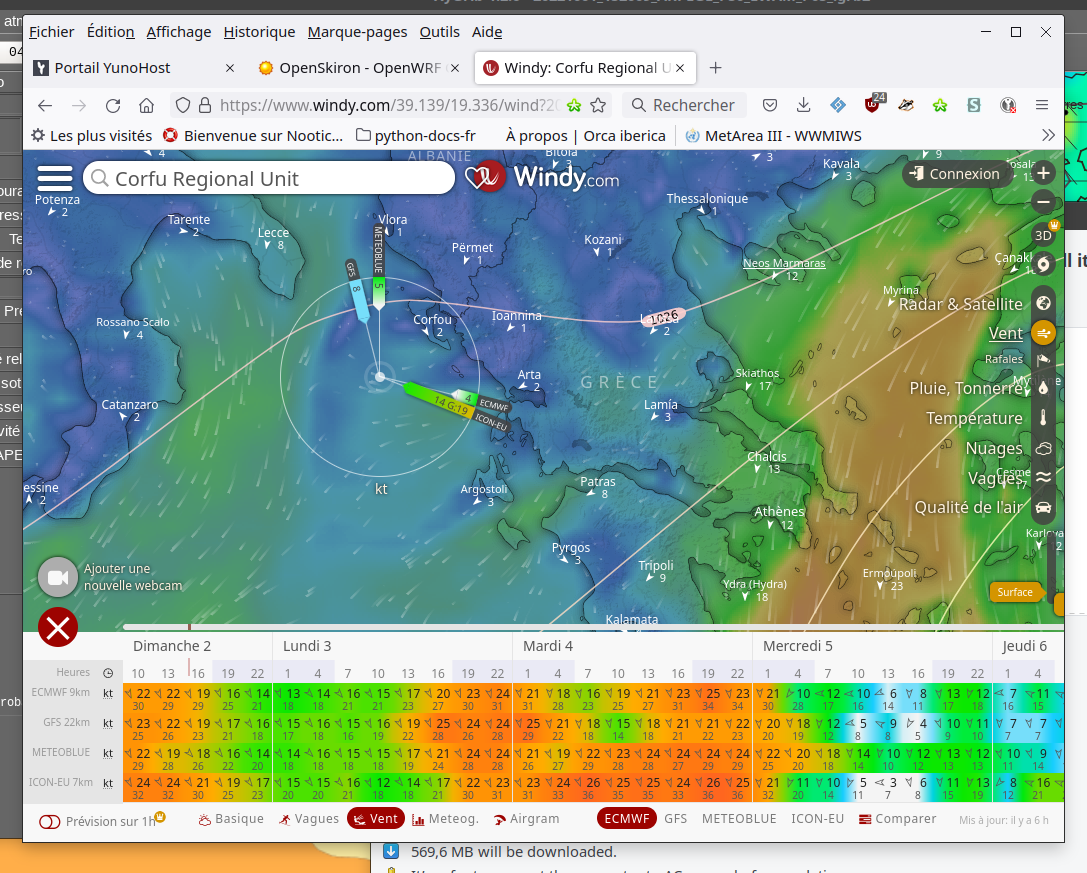Click the Windy.com logo

(x=542, y=177)
